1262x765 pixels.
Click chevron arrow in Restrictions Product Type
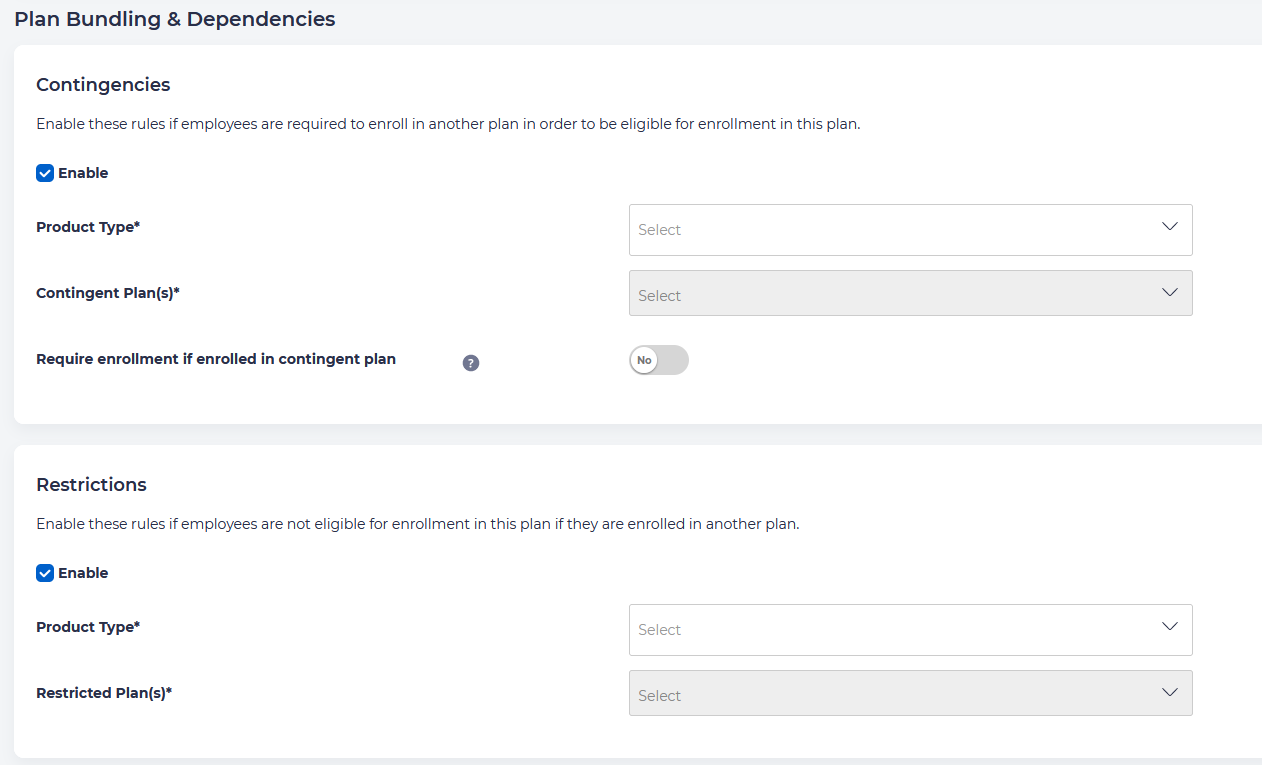[1170, 626]
